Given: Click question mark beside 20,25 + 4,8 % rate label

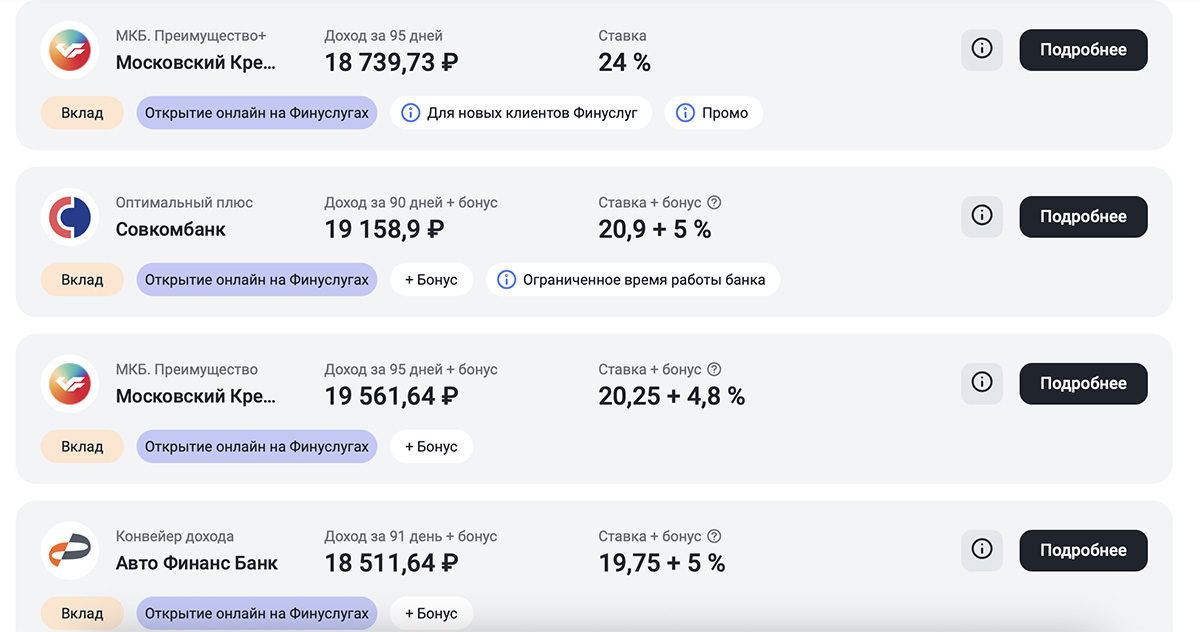Looking at the screenshot, I should coord(714,370).
